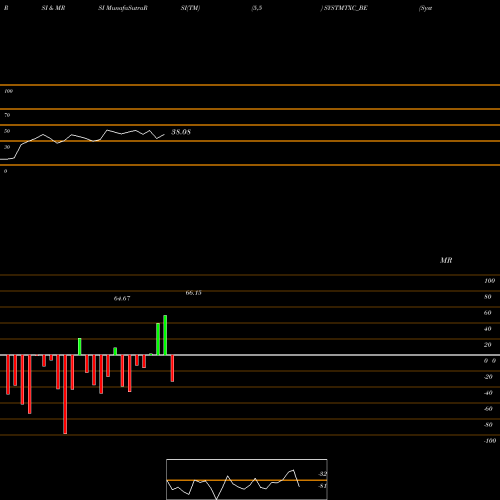Click the 31 label in bottom mini chart
The width and height of the screenshot is (500, 500).
coord(322,486)
